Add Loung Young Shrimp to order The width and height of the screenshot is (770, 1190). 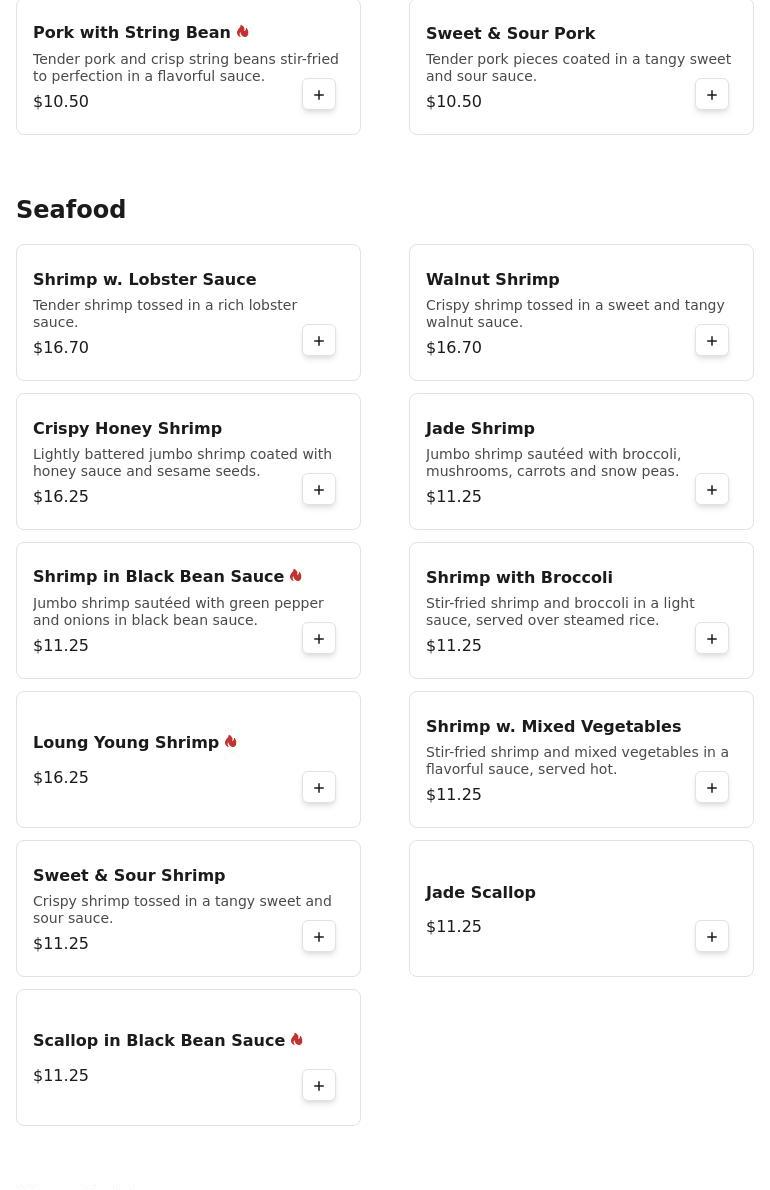click(319, 788)
